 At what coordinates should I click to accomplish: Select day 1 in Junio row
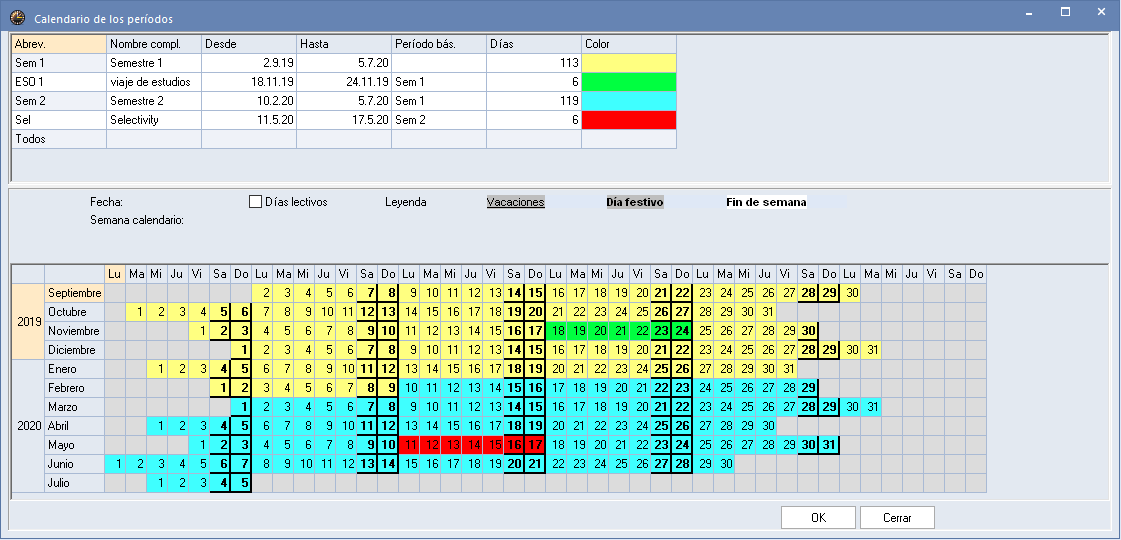click(115, 463)
